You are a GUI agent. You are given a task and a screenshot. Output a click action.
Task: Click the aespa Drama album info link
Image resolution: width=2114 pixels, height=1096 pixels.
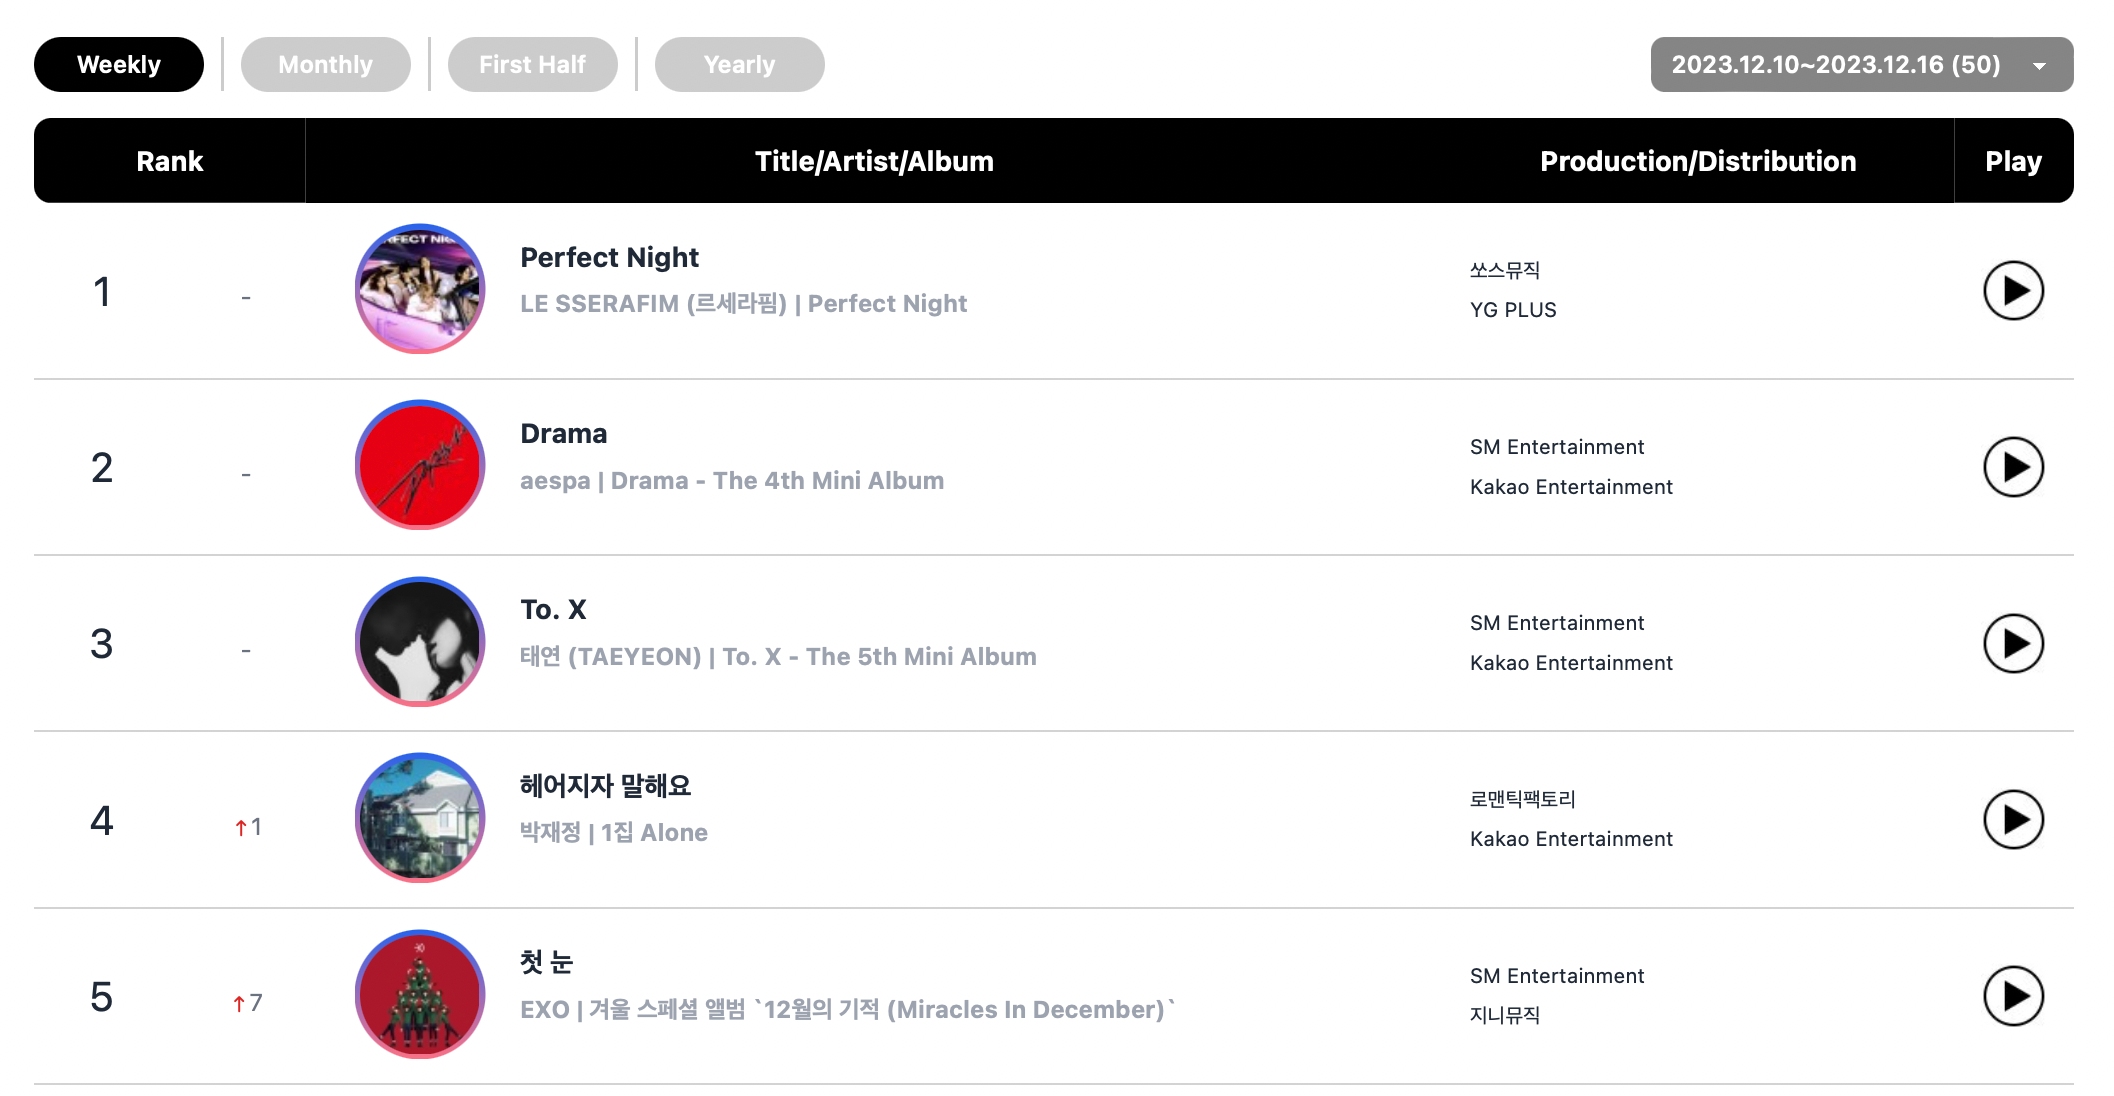pos(731,481)
